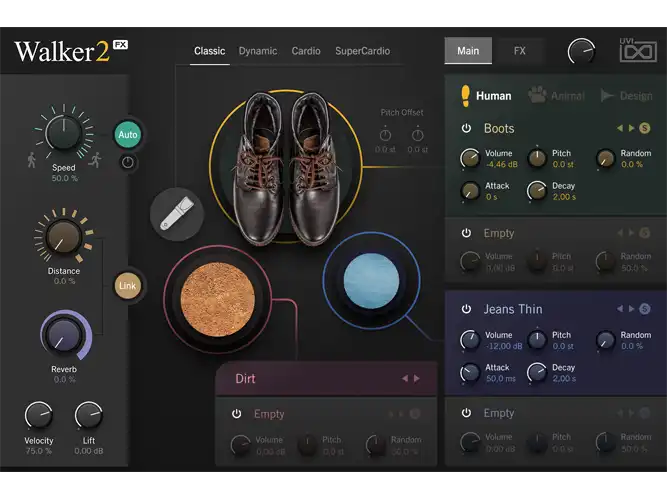Click the Boots Pitch knob
The height and width of the screenshot is (500, 667).
(537, 158)
